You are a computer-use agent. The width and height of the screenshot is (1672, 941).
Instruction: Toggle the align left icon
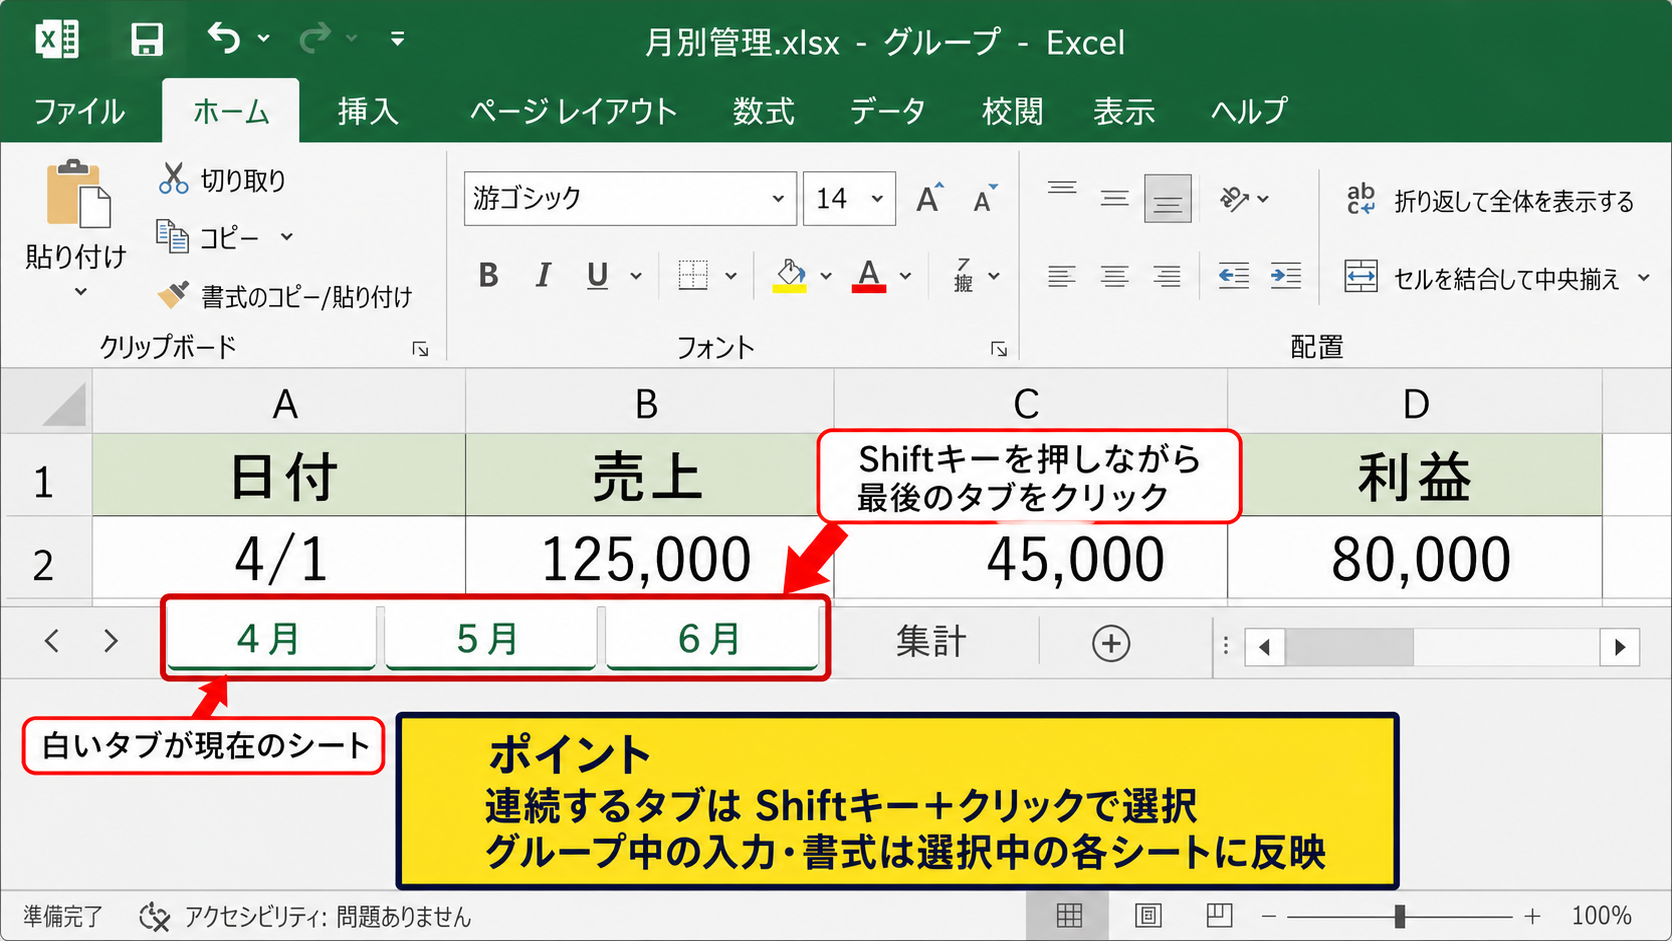(x=1062, y=276)
